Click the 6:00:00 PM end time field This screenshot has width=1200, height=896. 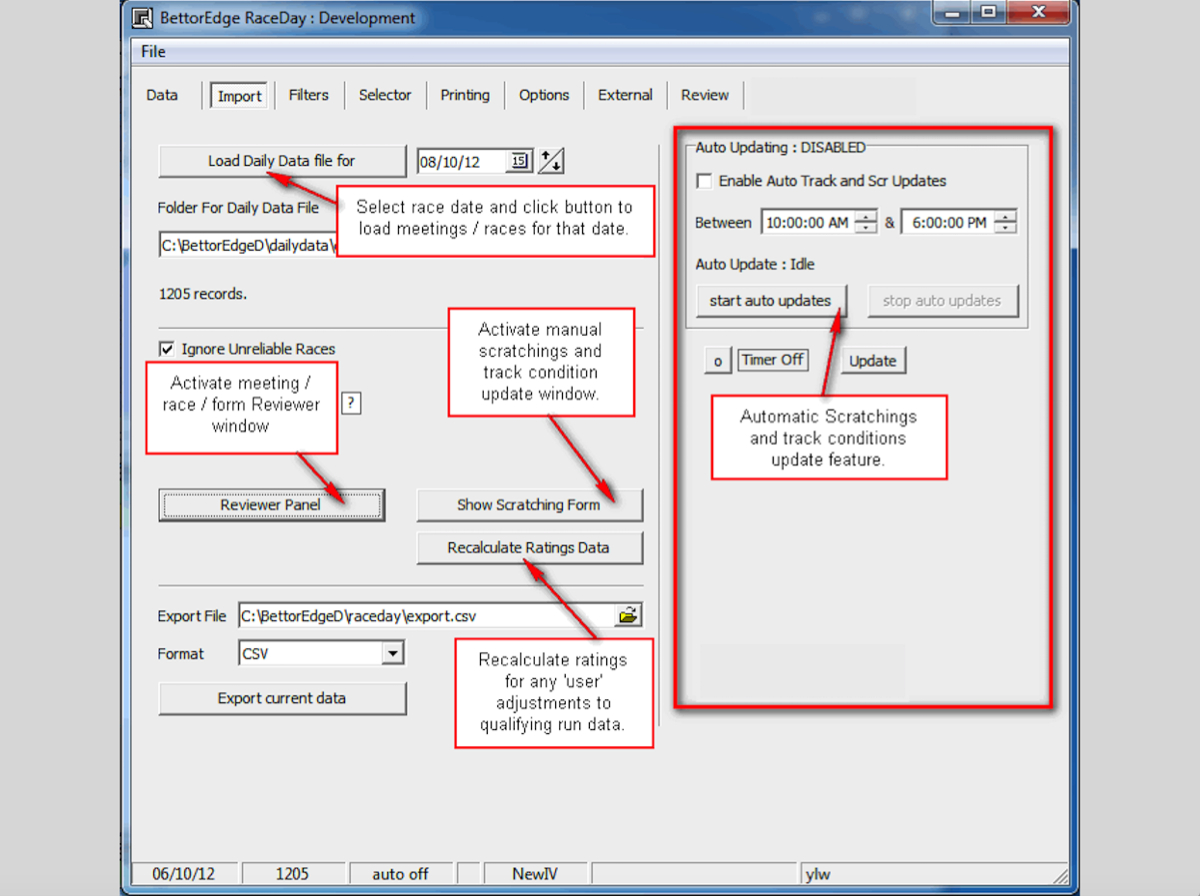948,223
